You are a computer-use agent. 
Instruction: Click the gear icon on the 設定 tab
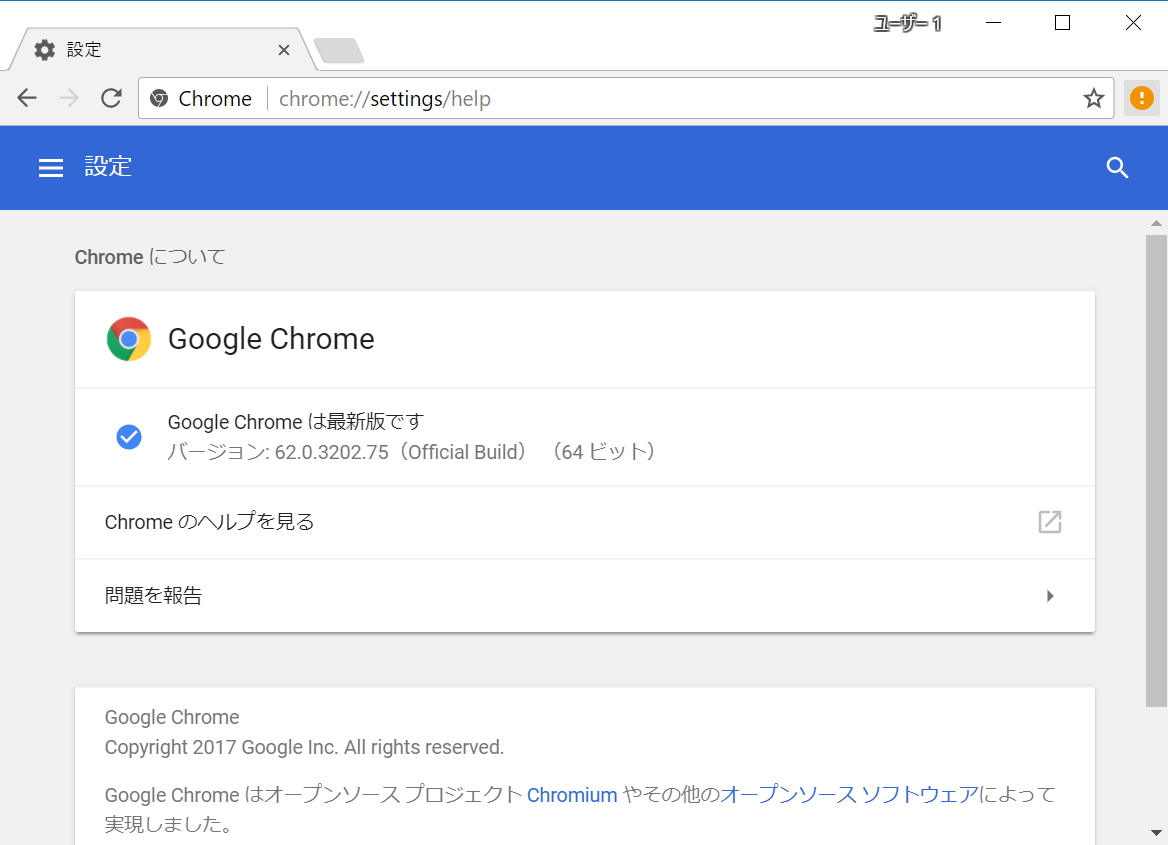(x=44, y=49)
